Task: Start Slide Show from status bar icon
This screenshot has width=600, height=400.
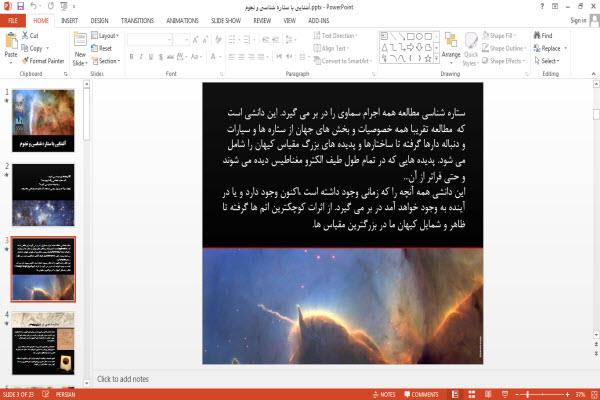Action: [505, 394]
